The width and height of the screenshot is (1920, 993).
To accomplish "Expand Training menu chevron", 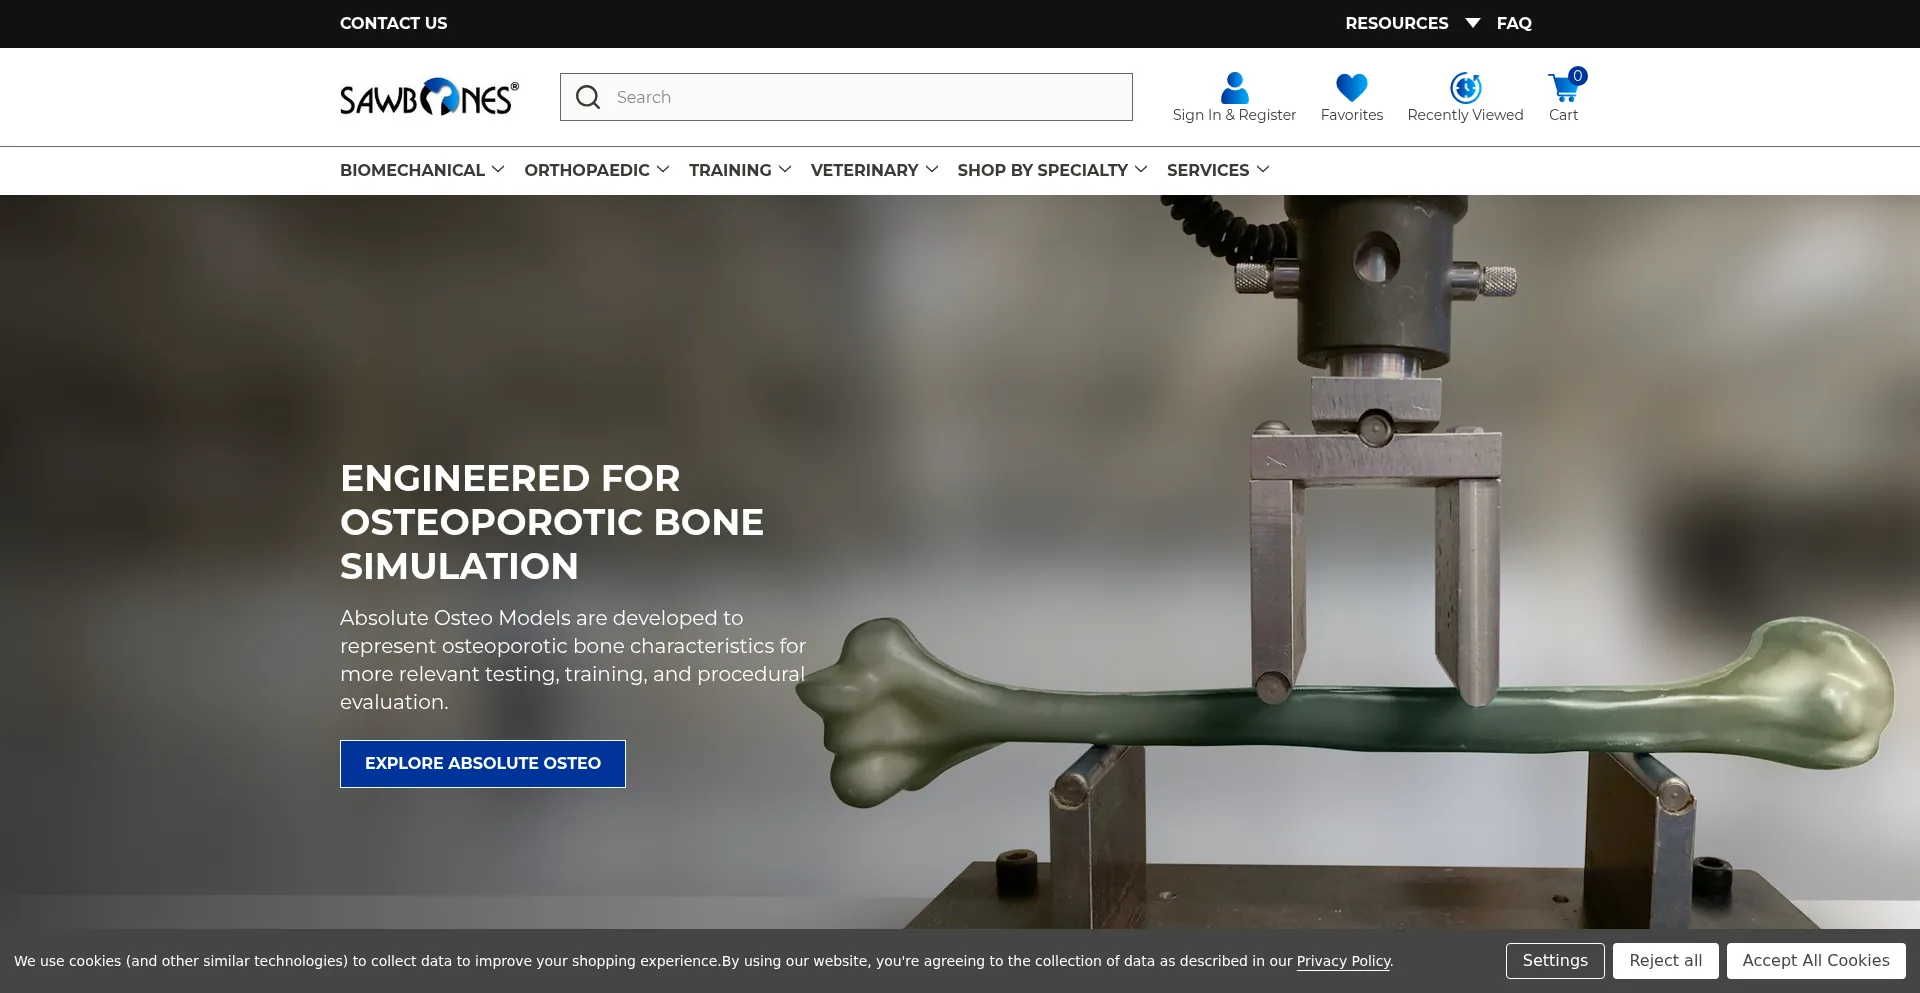I will 785,169.
